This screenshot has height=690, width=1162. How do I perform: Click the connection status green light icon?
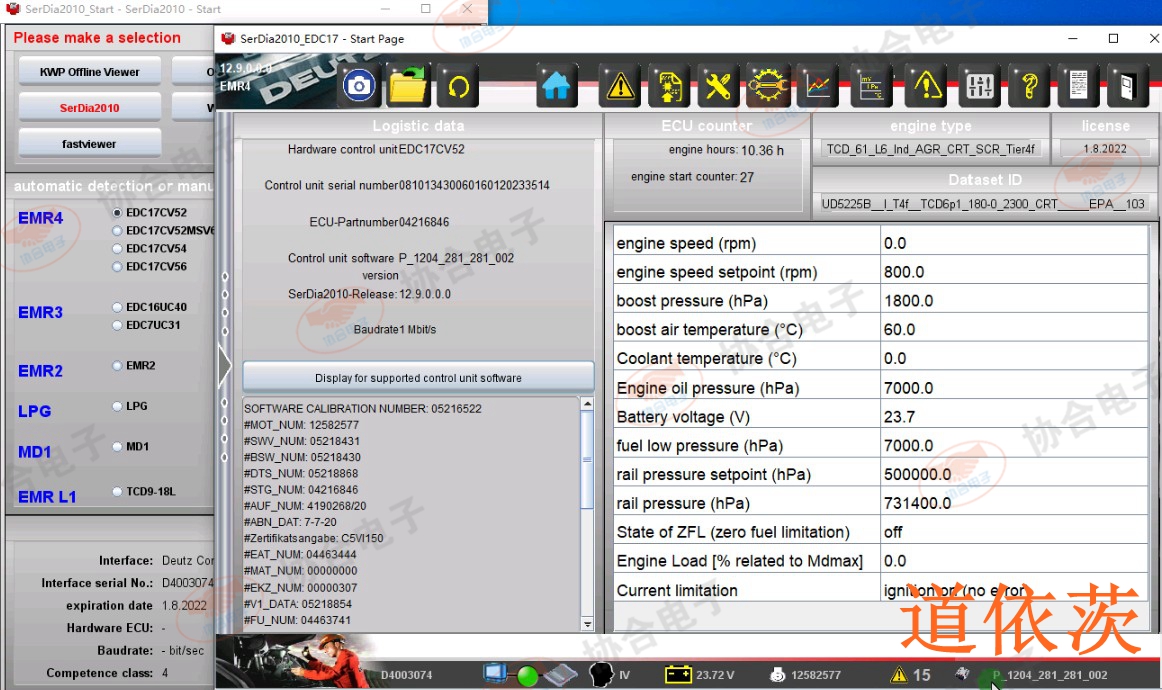527,675
